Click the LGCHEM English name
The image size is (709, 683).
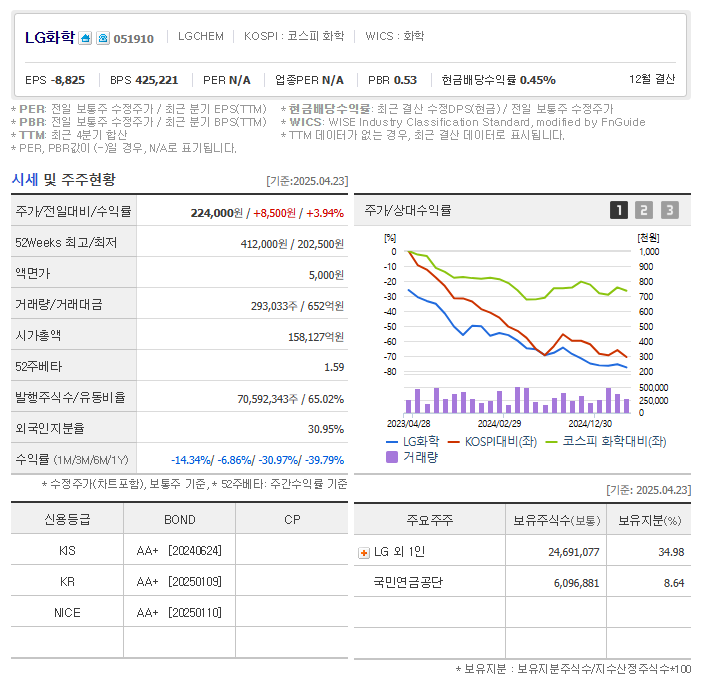[x=201, y=36]
